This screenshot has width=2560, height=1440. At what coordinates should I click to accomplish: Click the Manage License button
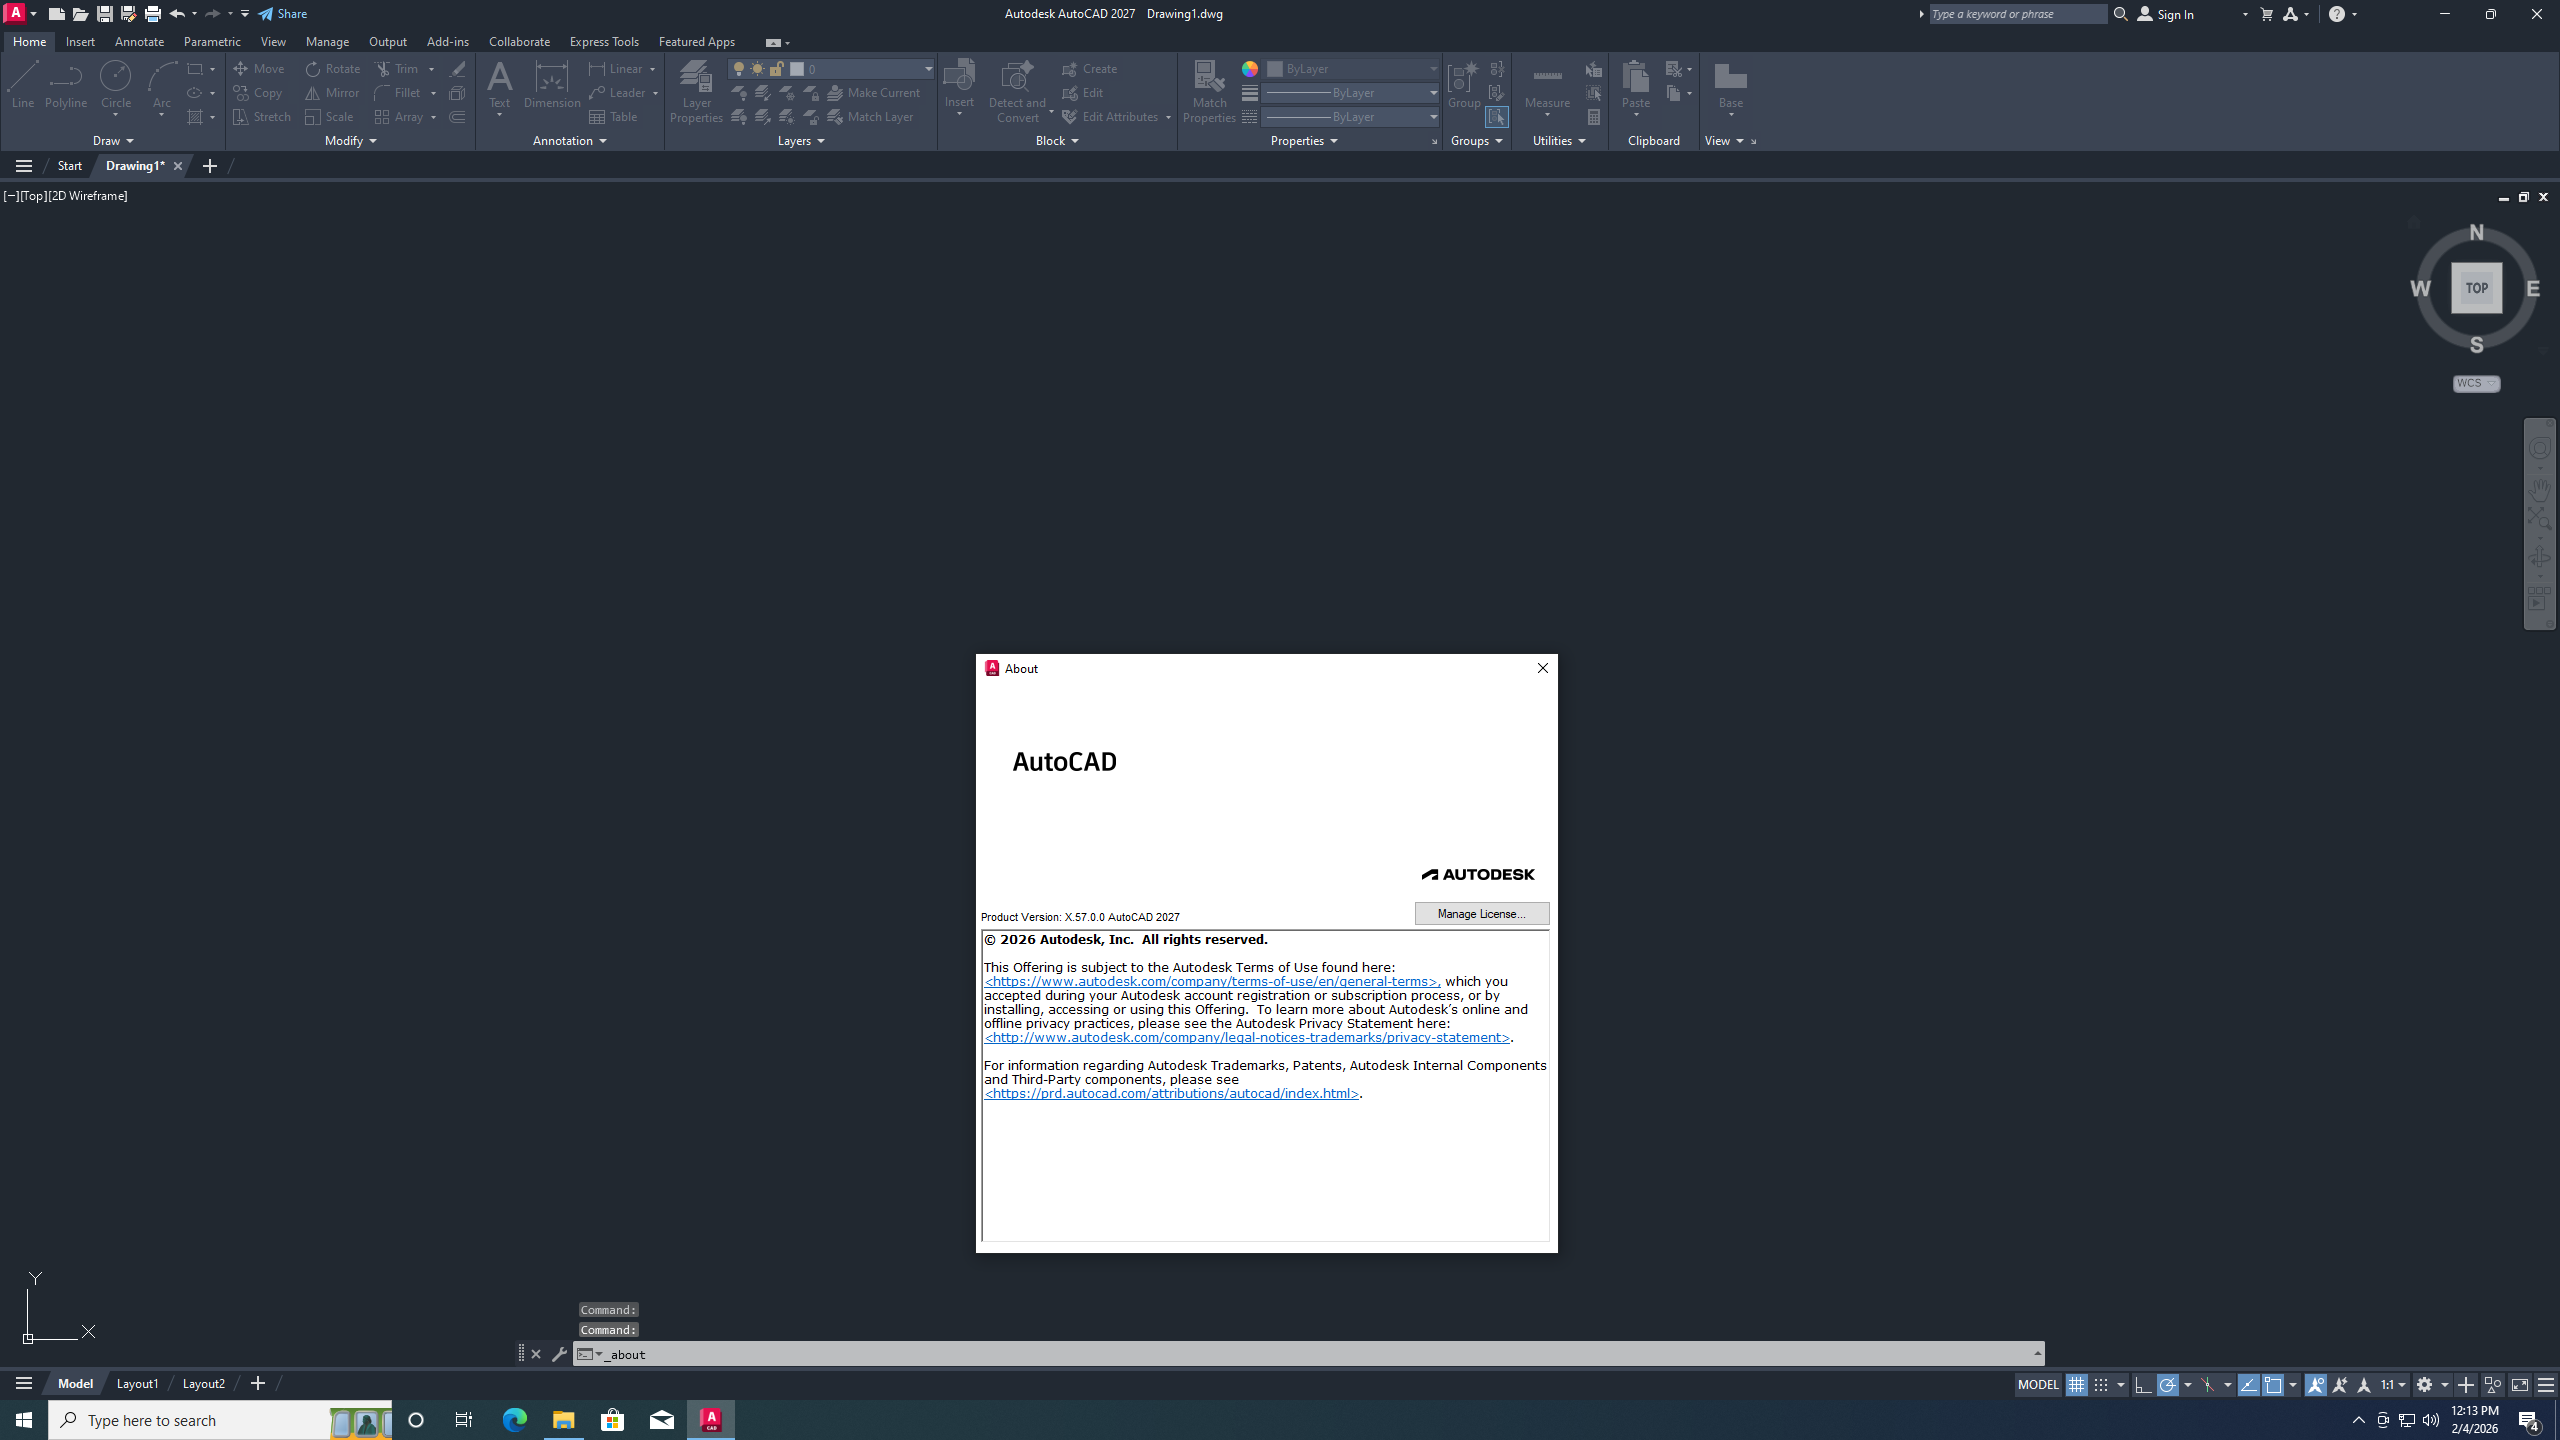click(x=1481, y=913)
